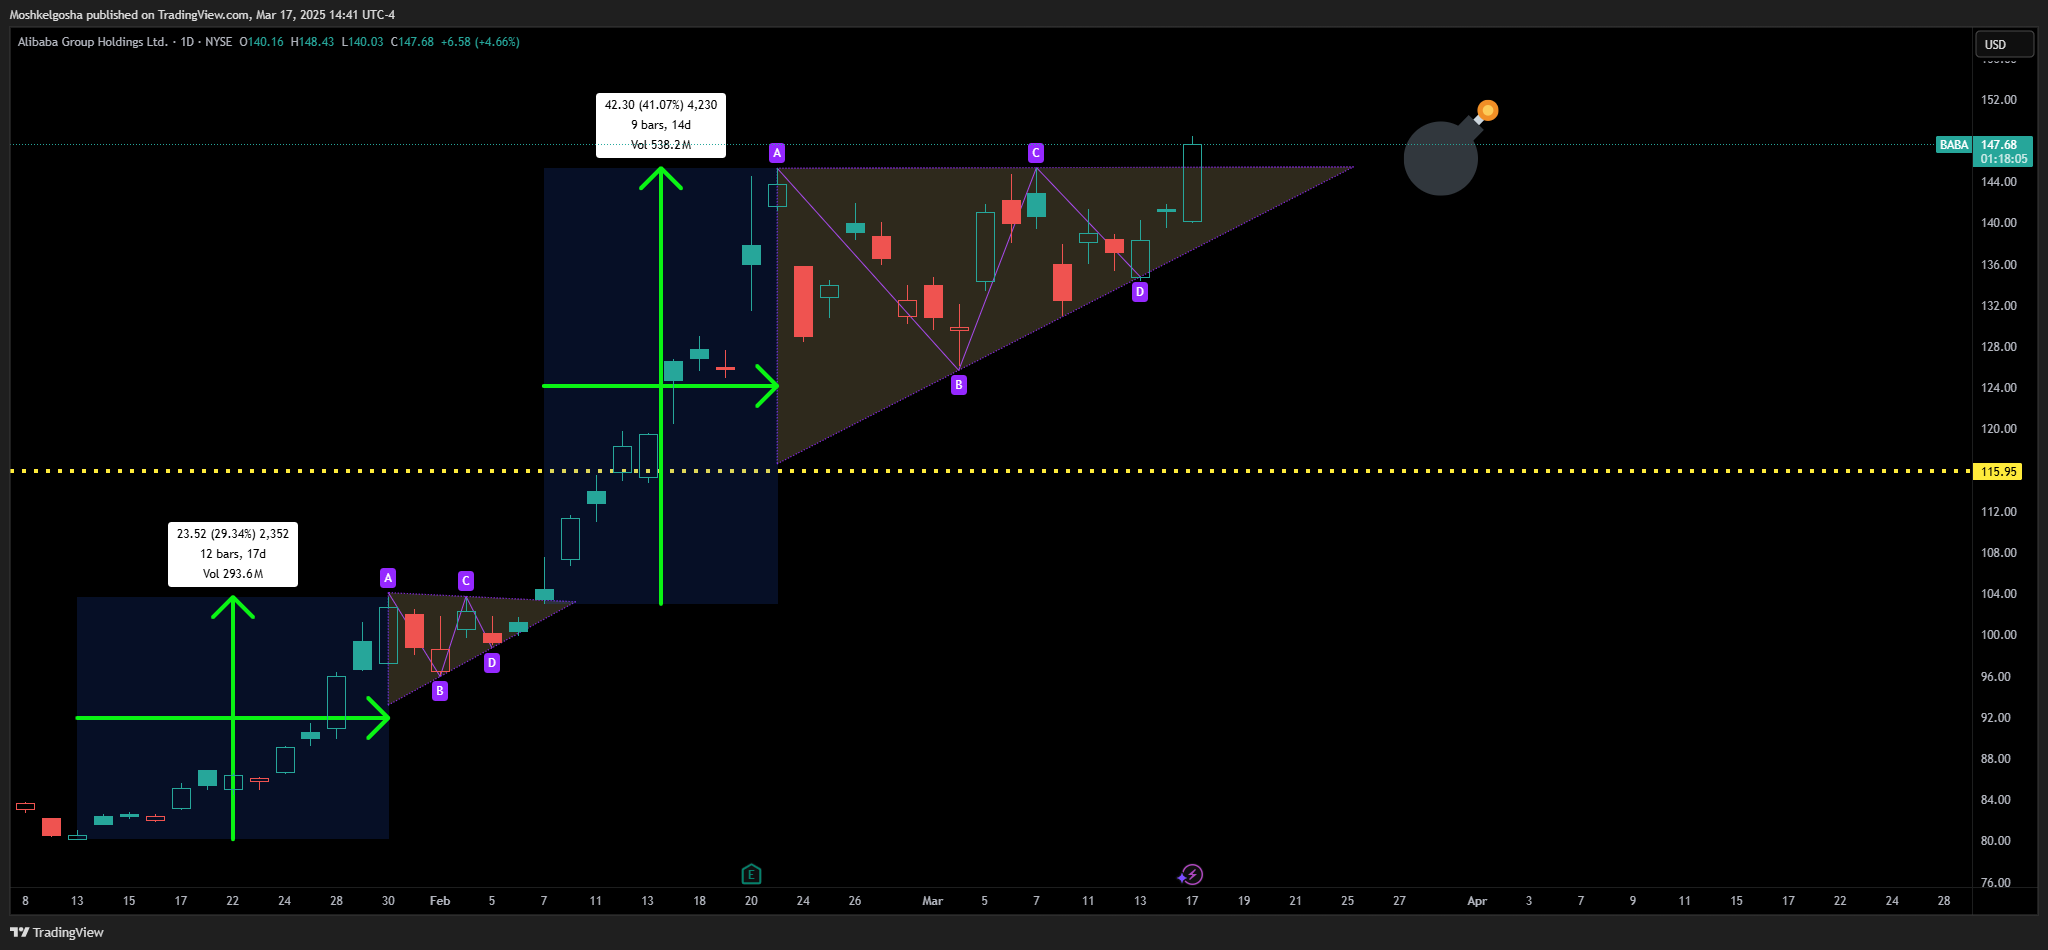Viewport: 2048px width, 950px height.
Task: Click point label C of the small triangle
Action: pos(466,581)
